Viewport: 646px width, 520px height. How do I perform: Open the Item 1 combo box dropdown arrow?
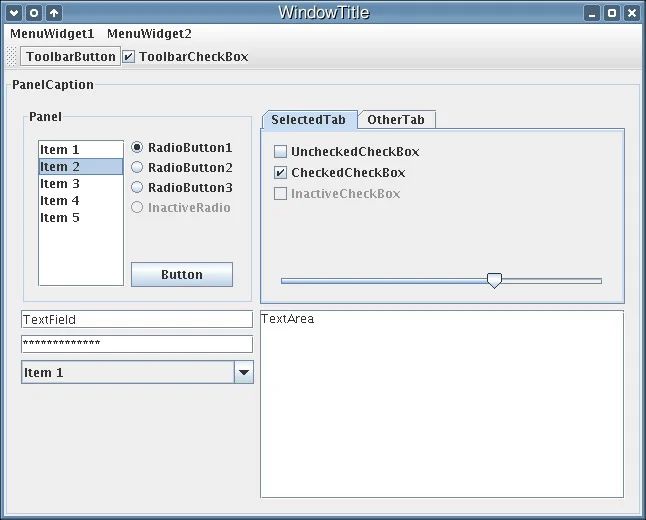[x=244, y=372]
